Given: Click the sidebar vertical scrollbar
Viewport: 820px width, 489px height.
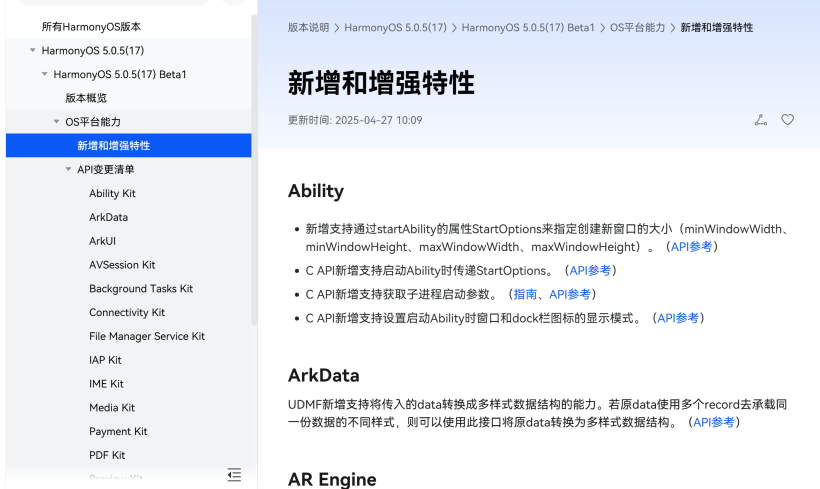Looking at the screenshot, I should pos(254,170).
